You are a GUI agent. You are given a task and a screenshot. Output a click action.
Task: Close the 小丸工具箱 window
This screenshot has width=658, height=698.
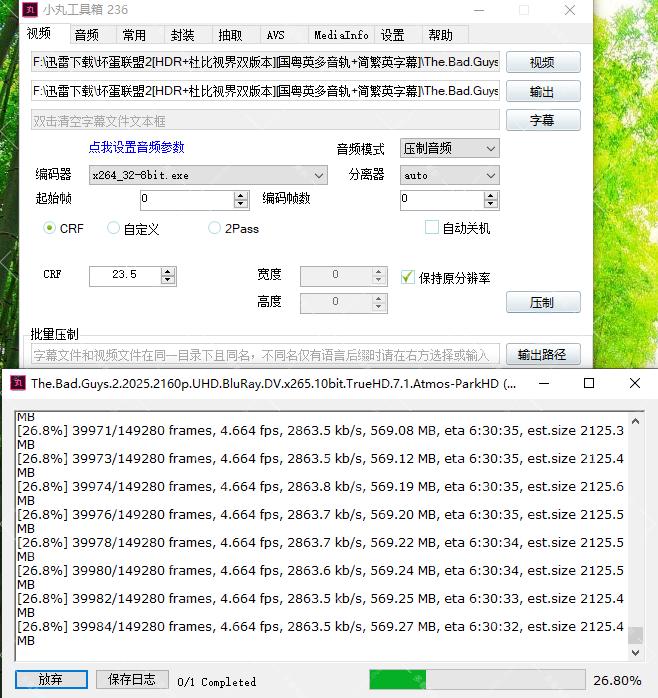[x=569, y=10]
